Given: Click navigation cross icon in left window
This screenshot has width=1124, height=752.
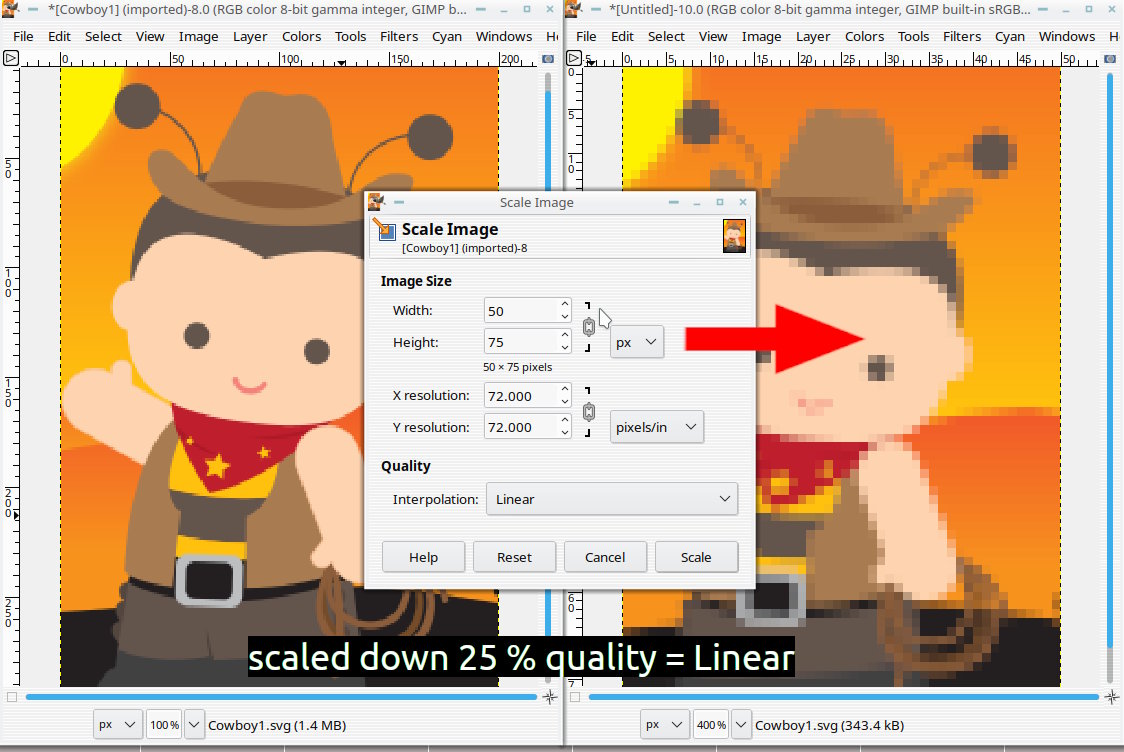Looking at the screenshot, I should tap(550, 697).
